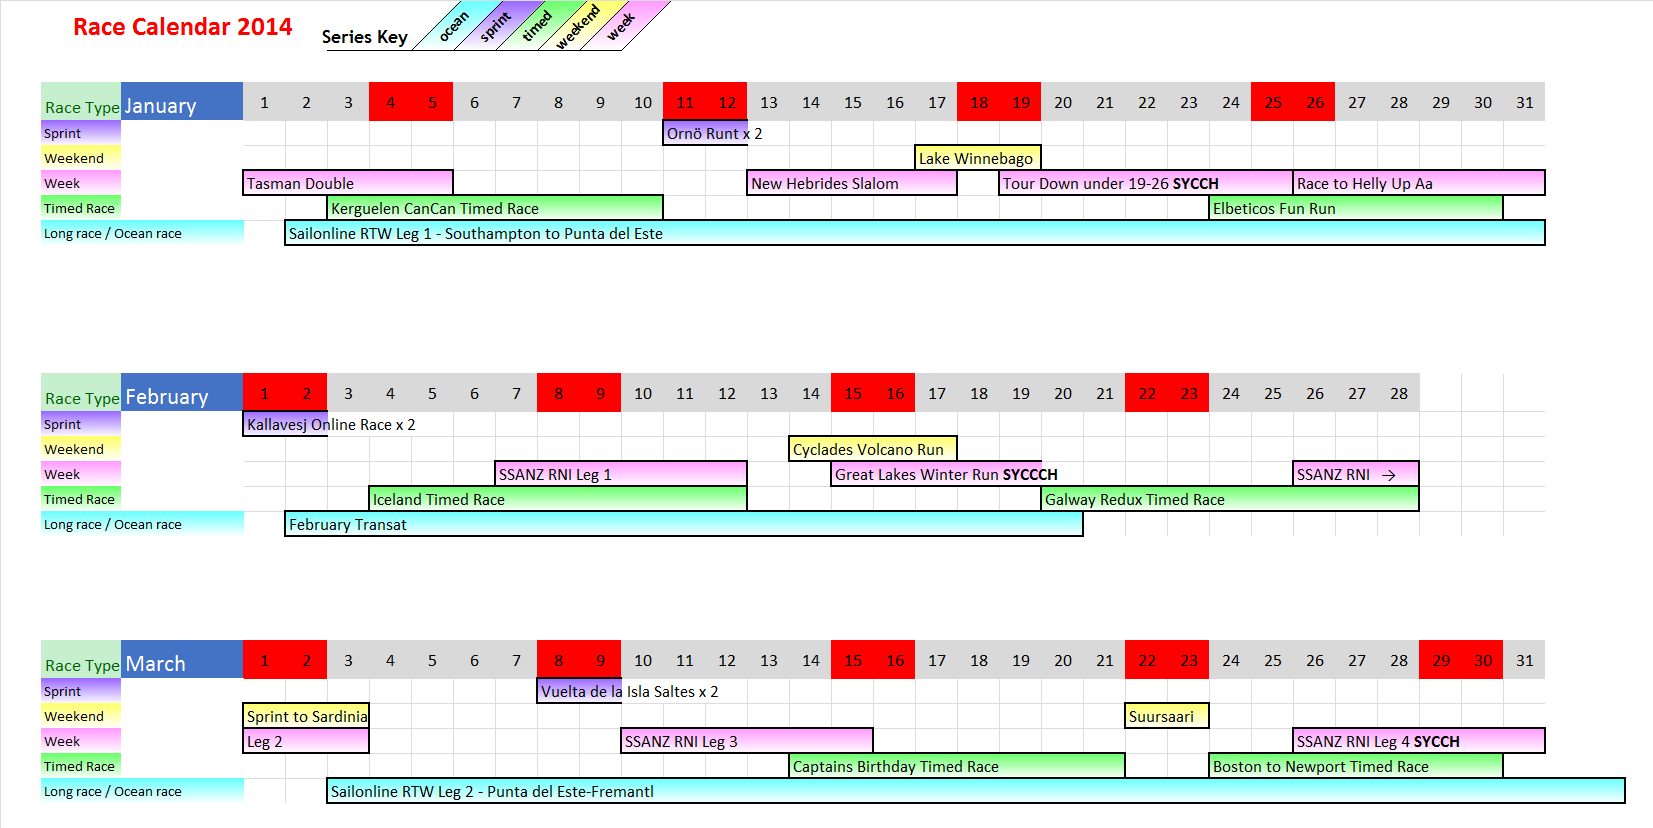Select the Timed Race label under February
Viewport: 1653px width, 828px height.
coord(80,499)
